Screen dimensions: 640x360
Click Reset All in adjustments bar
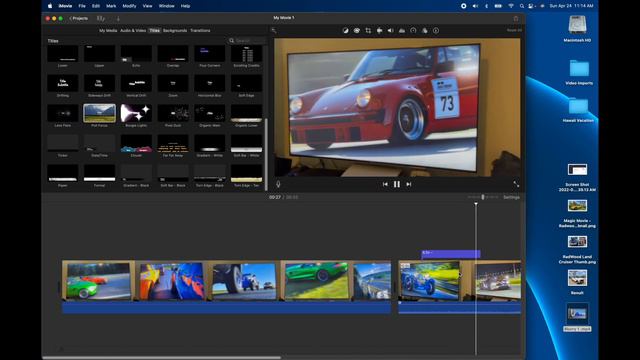pyautogui.click(x=514, y=30)
